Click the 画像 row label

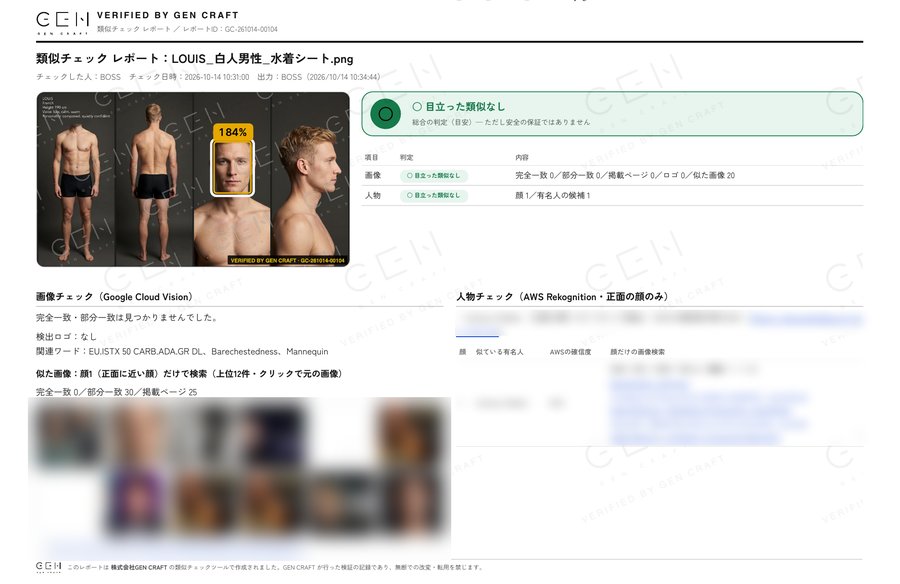(373, 176)
